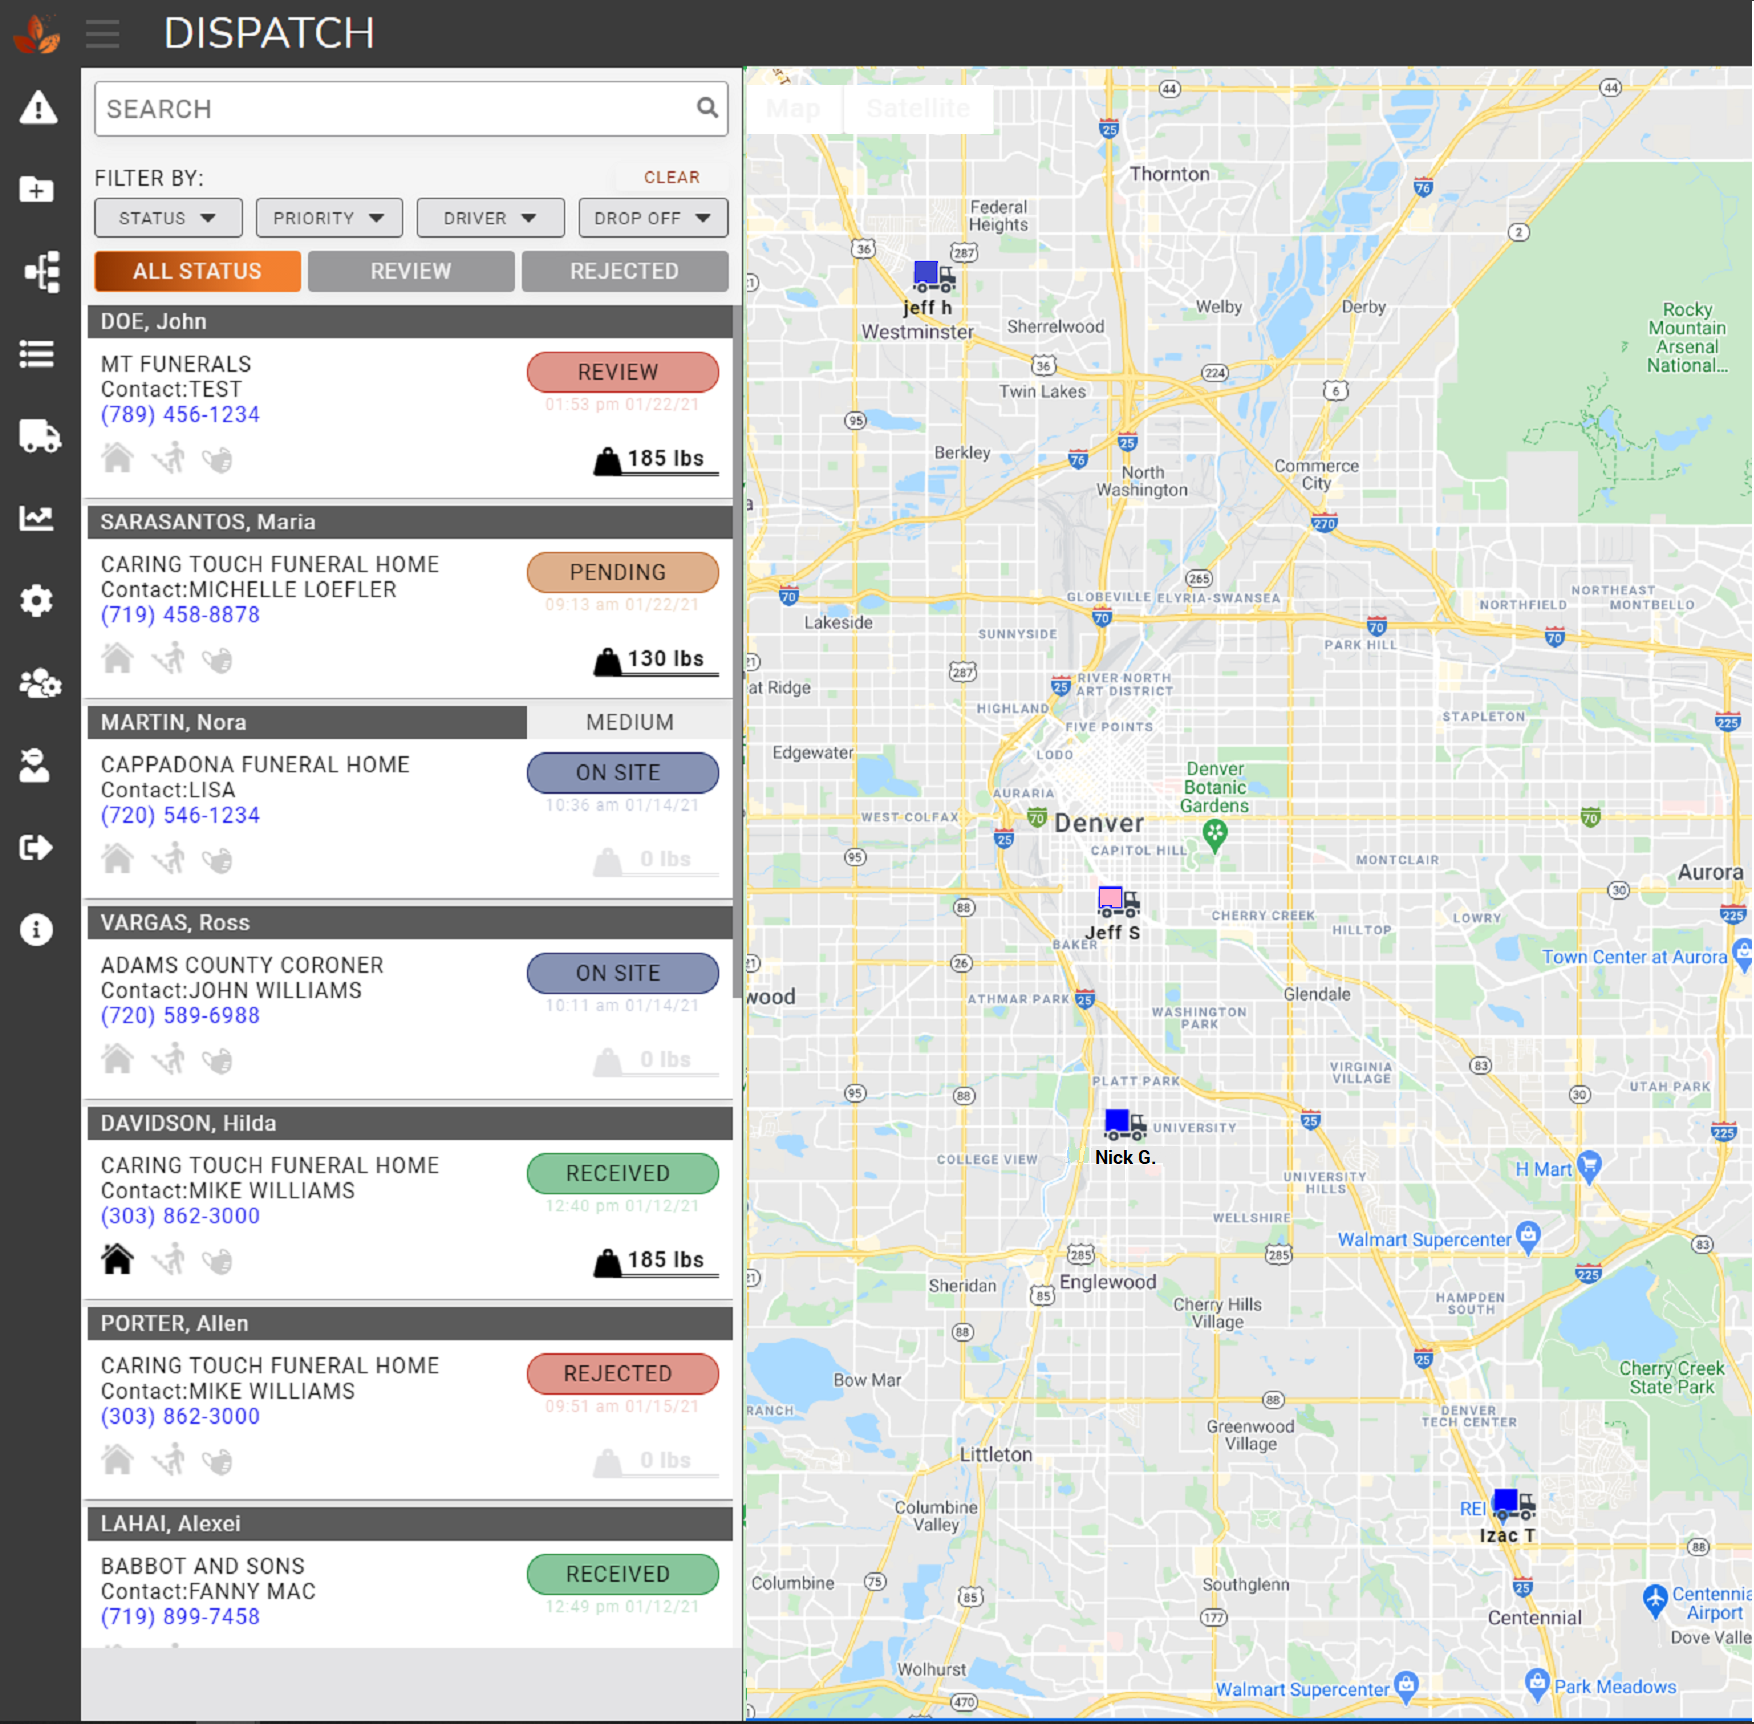The height and width of the screenshot is (1724, 1754).
Task: Open the DROP OFF filter dropdown
Action: pyautogui.click(x=652, y=217)
